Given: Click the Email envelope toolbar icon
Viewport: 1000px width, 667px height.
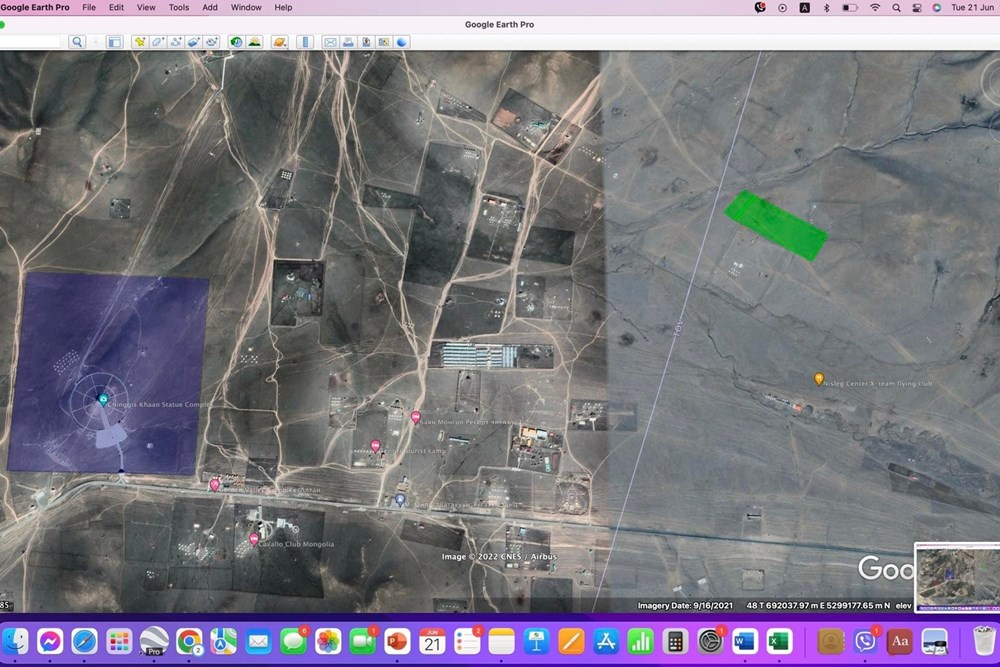Looking at the screenshot, I should coord(330,42).
